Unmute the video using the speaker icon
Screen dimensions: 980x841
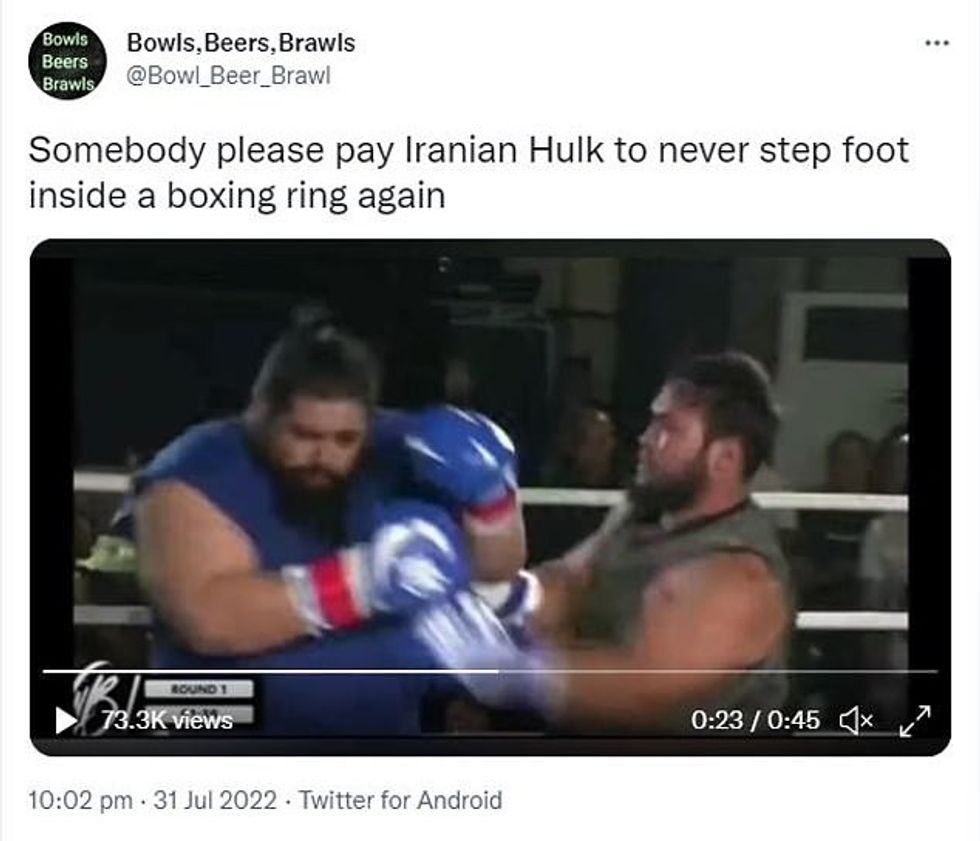coord(856,720)
